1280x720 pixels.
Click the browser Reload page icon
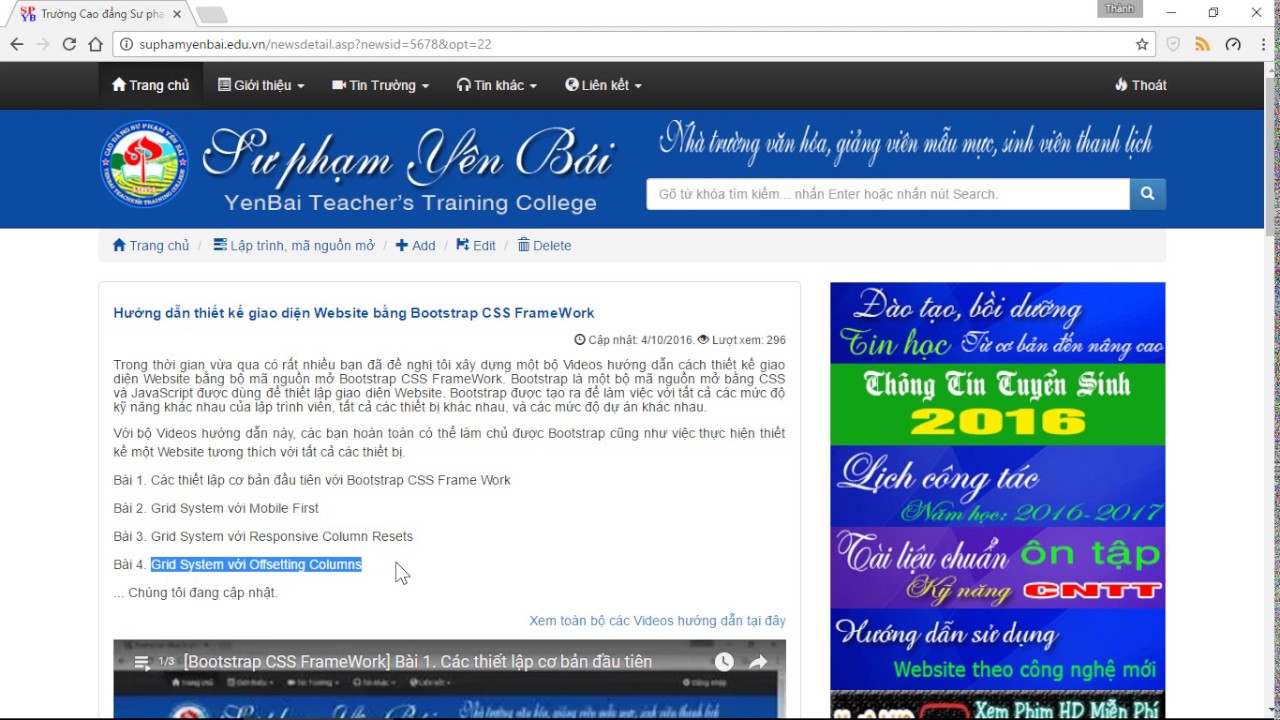[69, 44]
